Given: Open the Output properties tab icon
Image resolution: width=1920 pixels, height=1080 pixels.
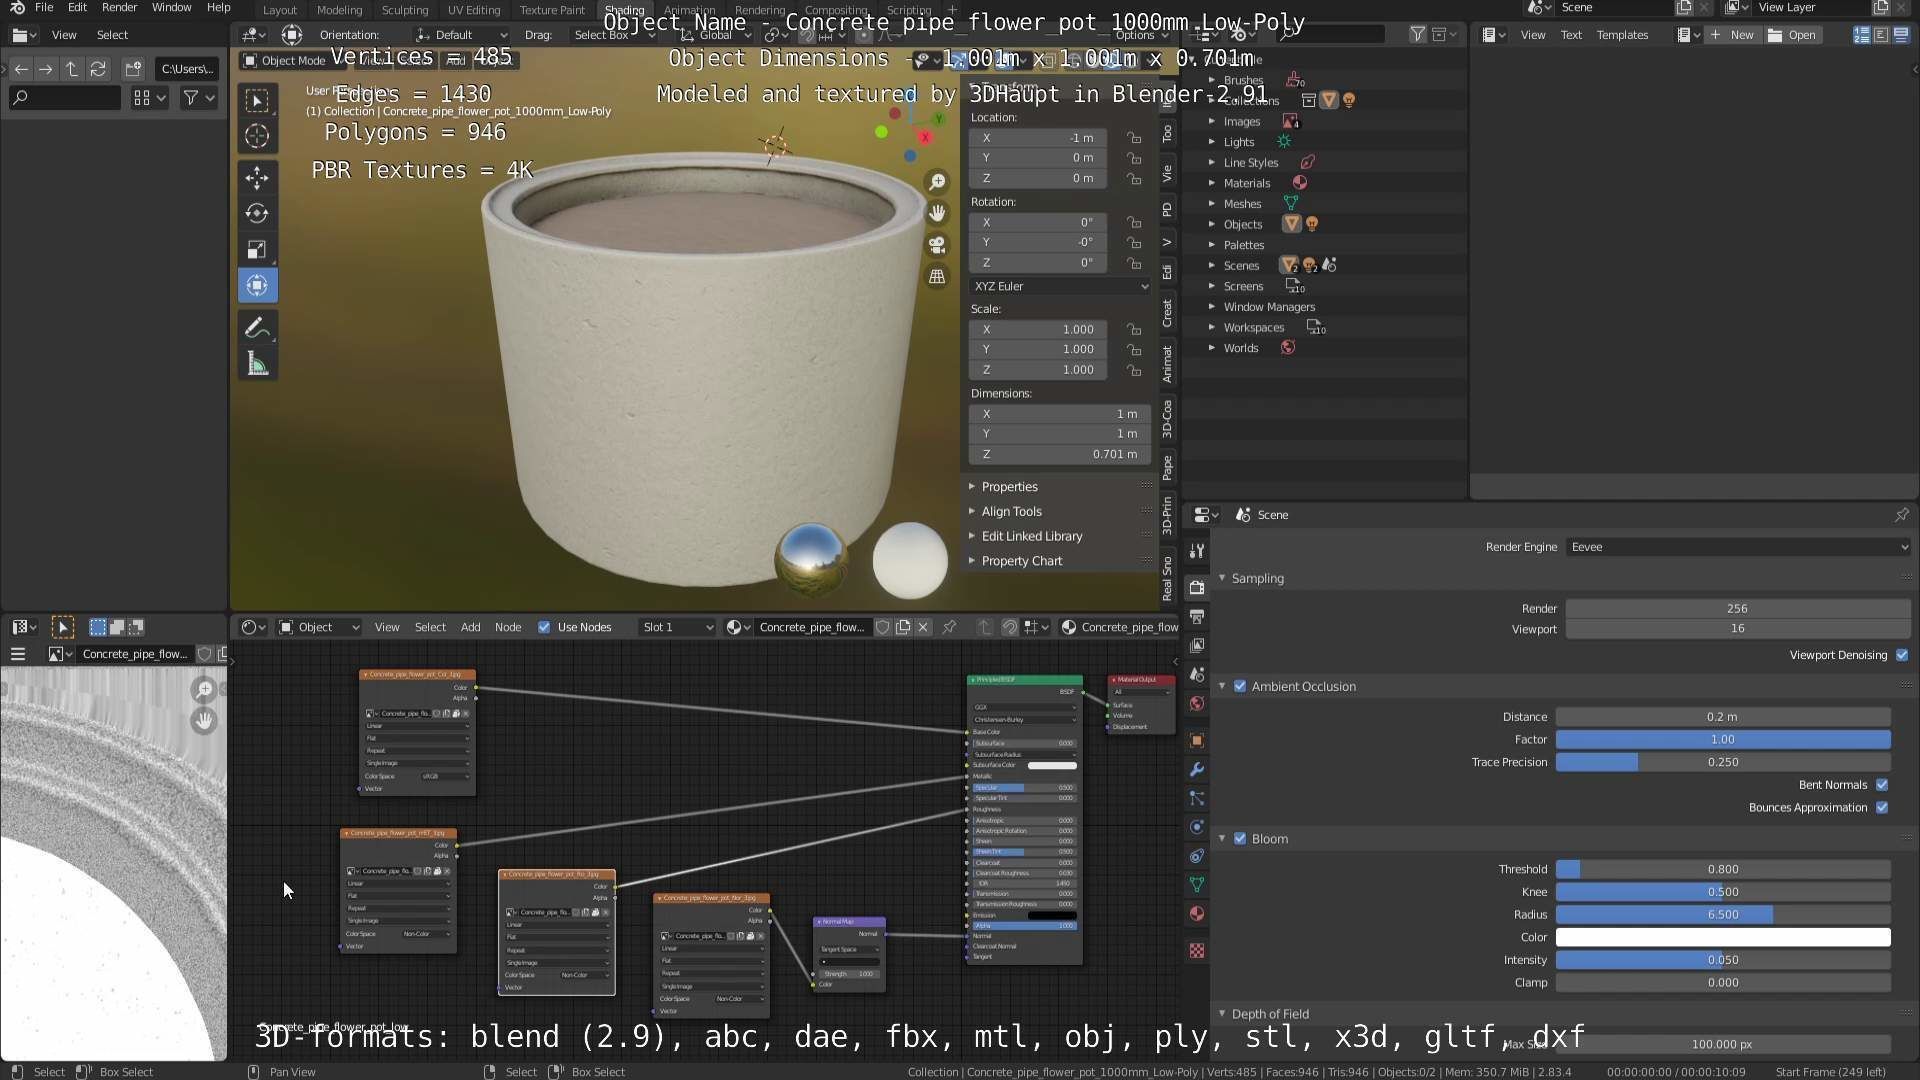Looking at the screenshot, I should pos(1196,616).
